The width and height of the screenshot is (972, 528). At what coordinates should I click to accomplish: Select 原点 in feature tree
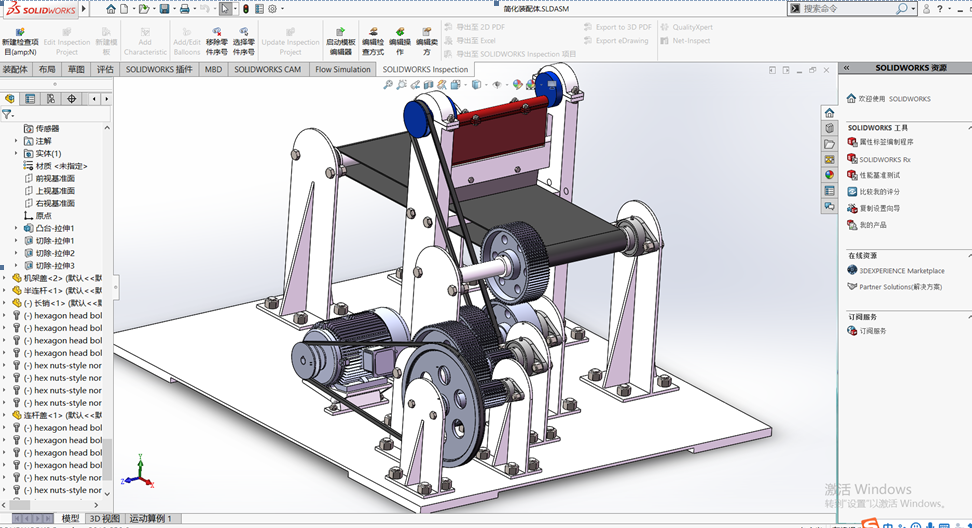click(43, 216)
